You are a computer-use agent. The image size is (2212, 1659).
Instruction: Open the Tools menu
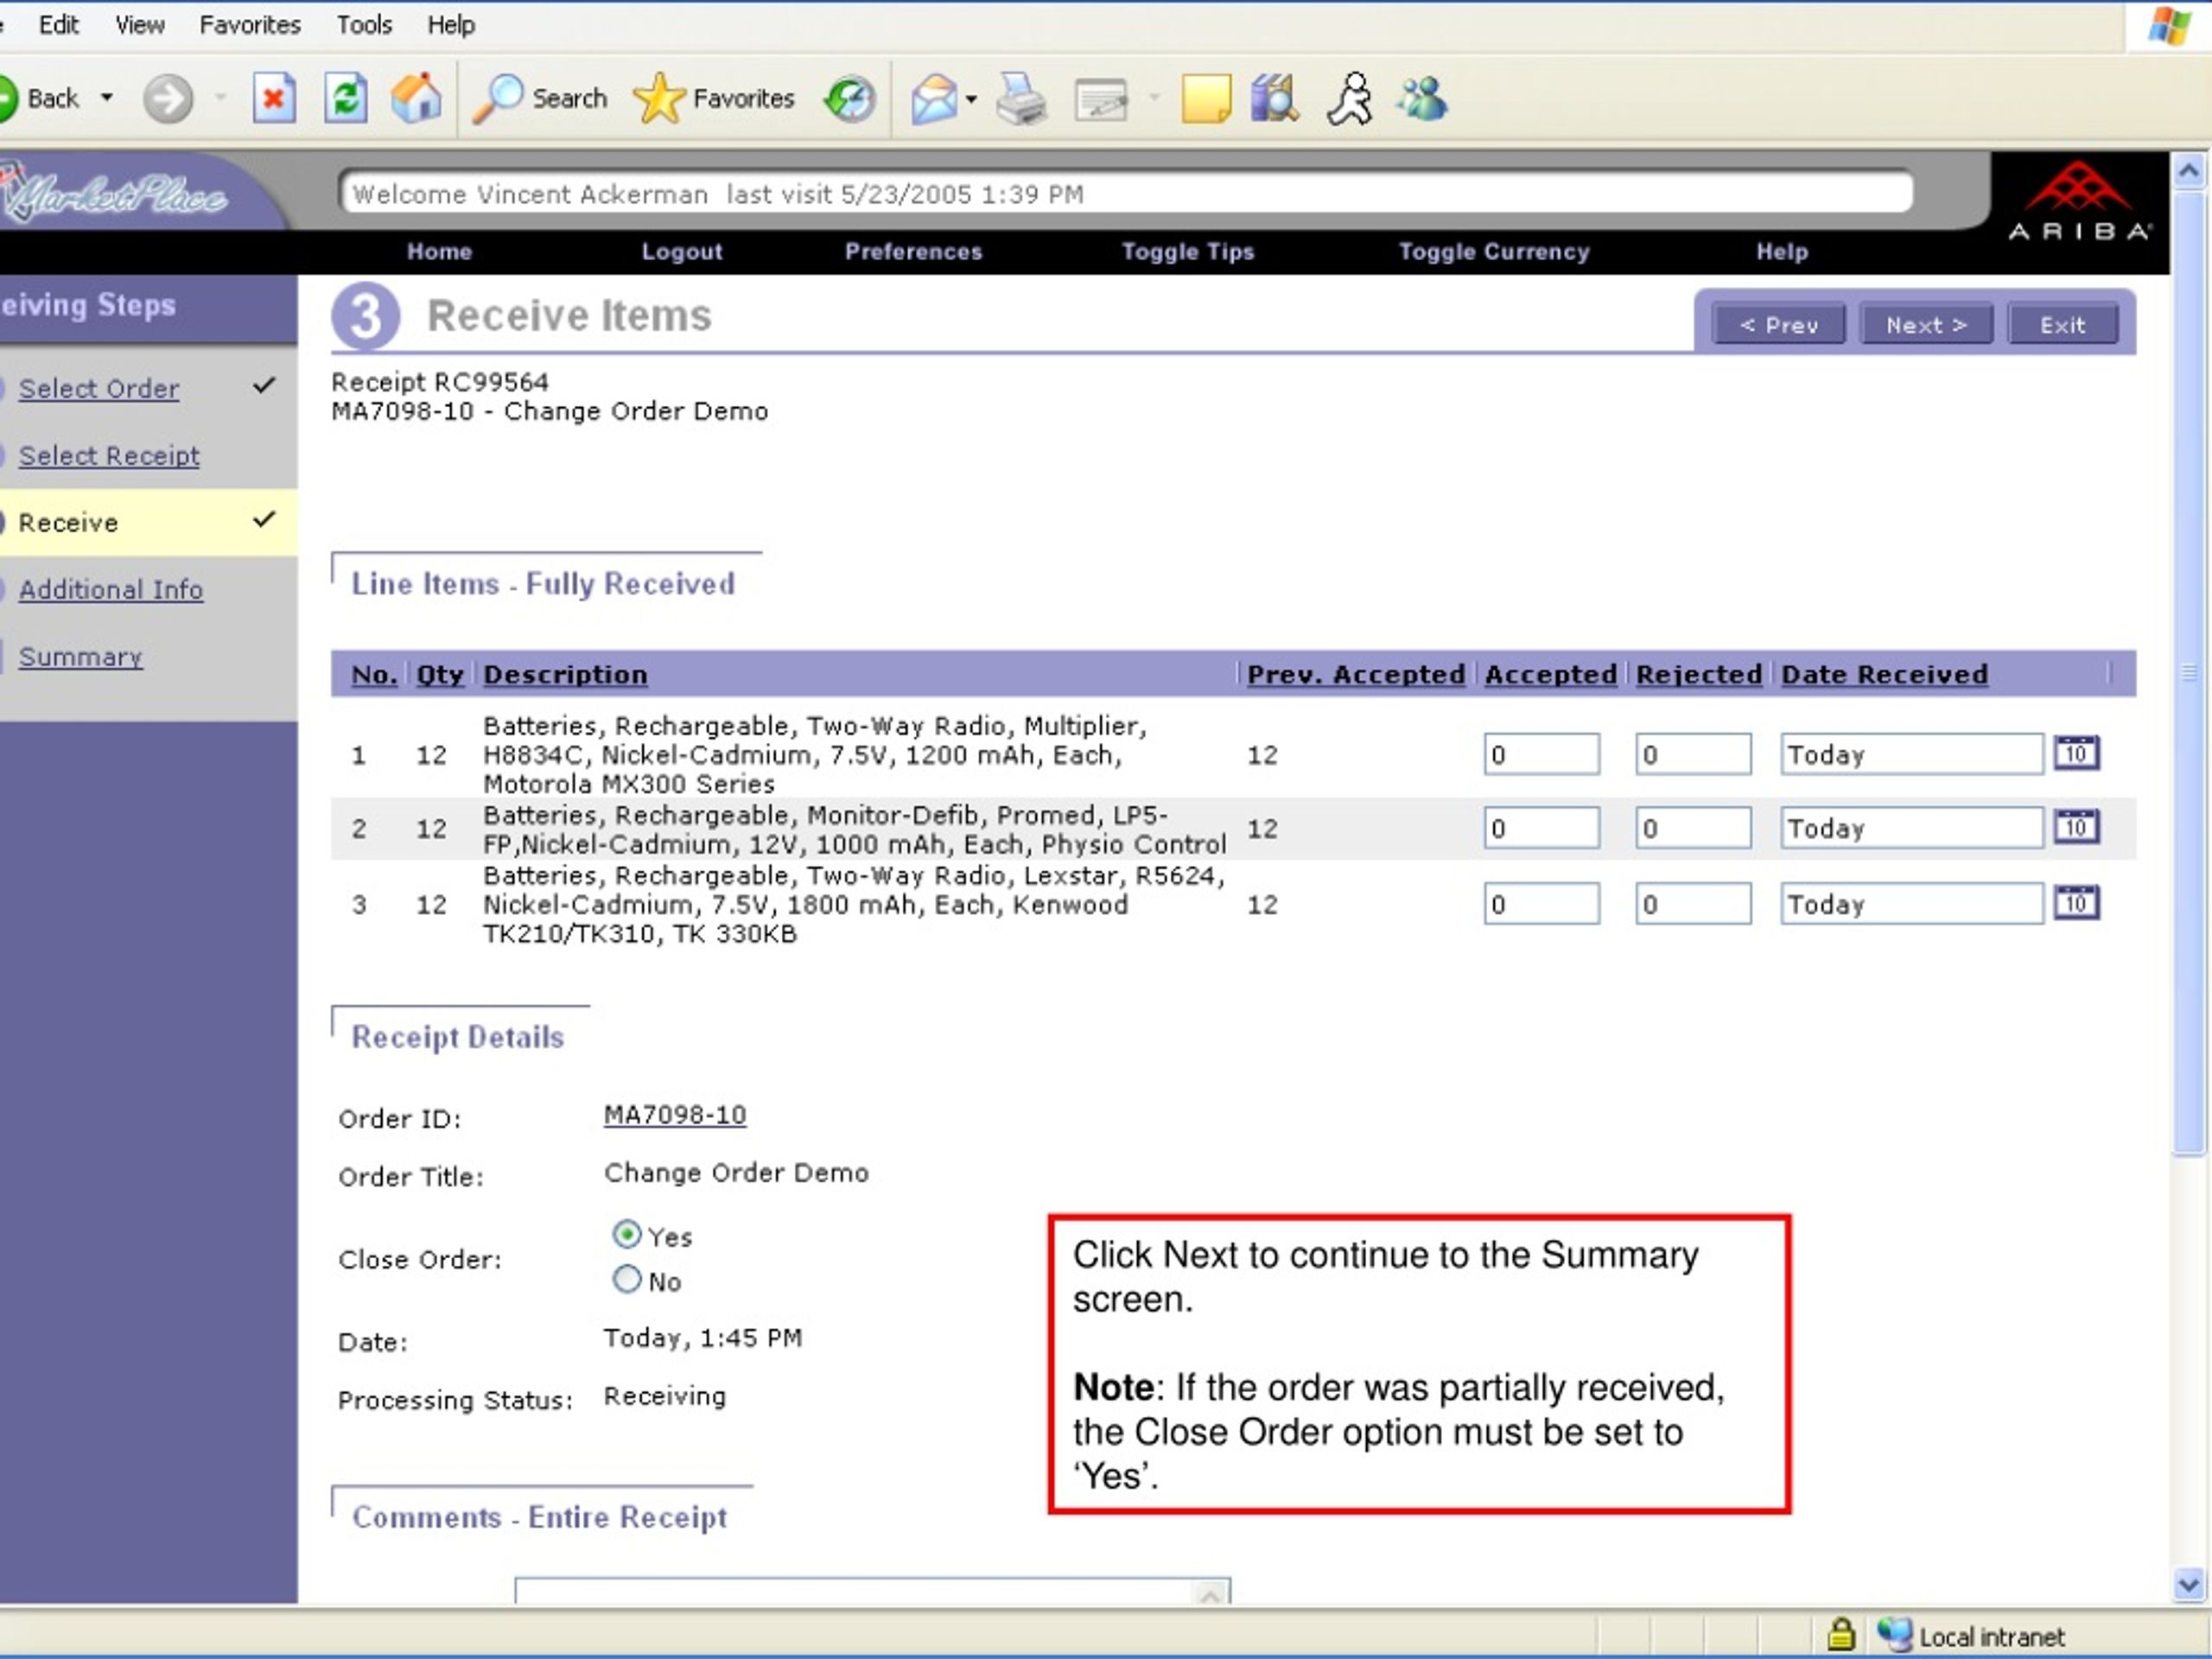pyautogui.click(x=364, y=25)
